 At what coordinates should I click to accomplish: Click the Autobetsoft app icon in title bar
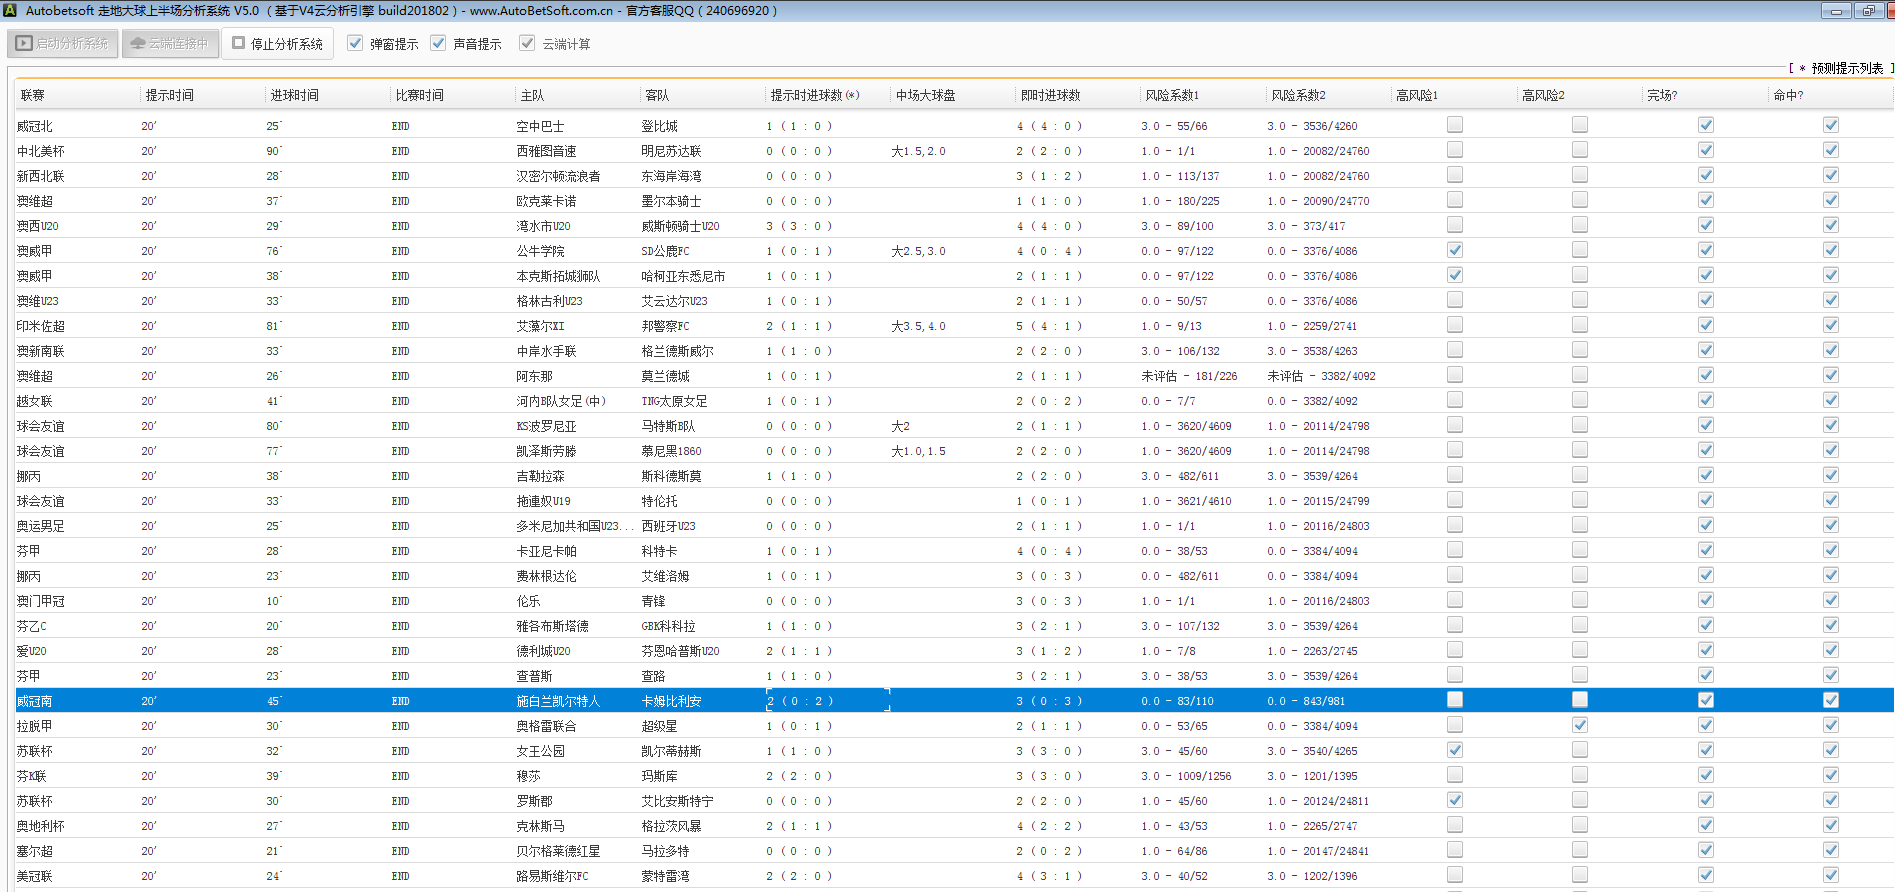(9, 10)
